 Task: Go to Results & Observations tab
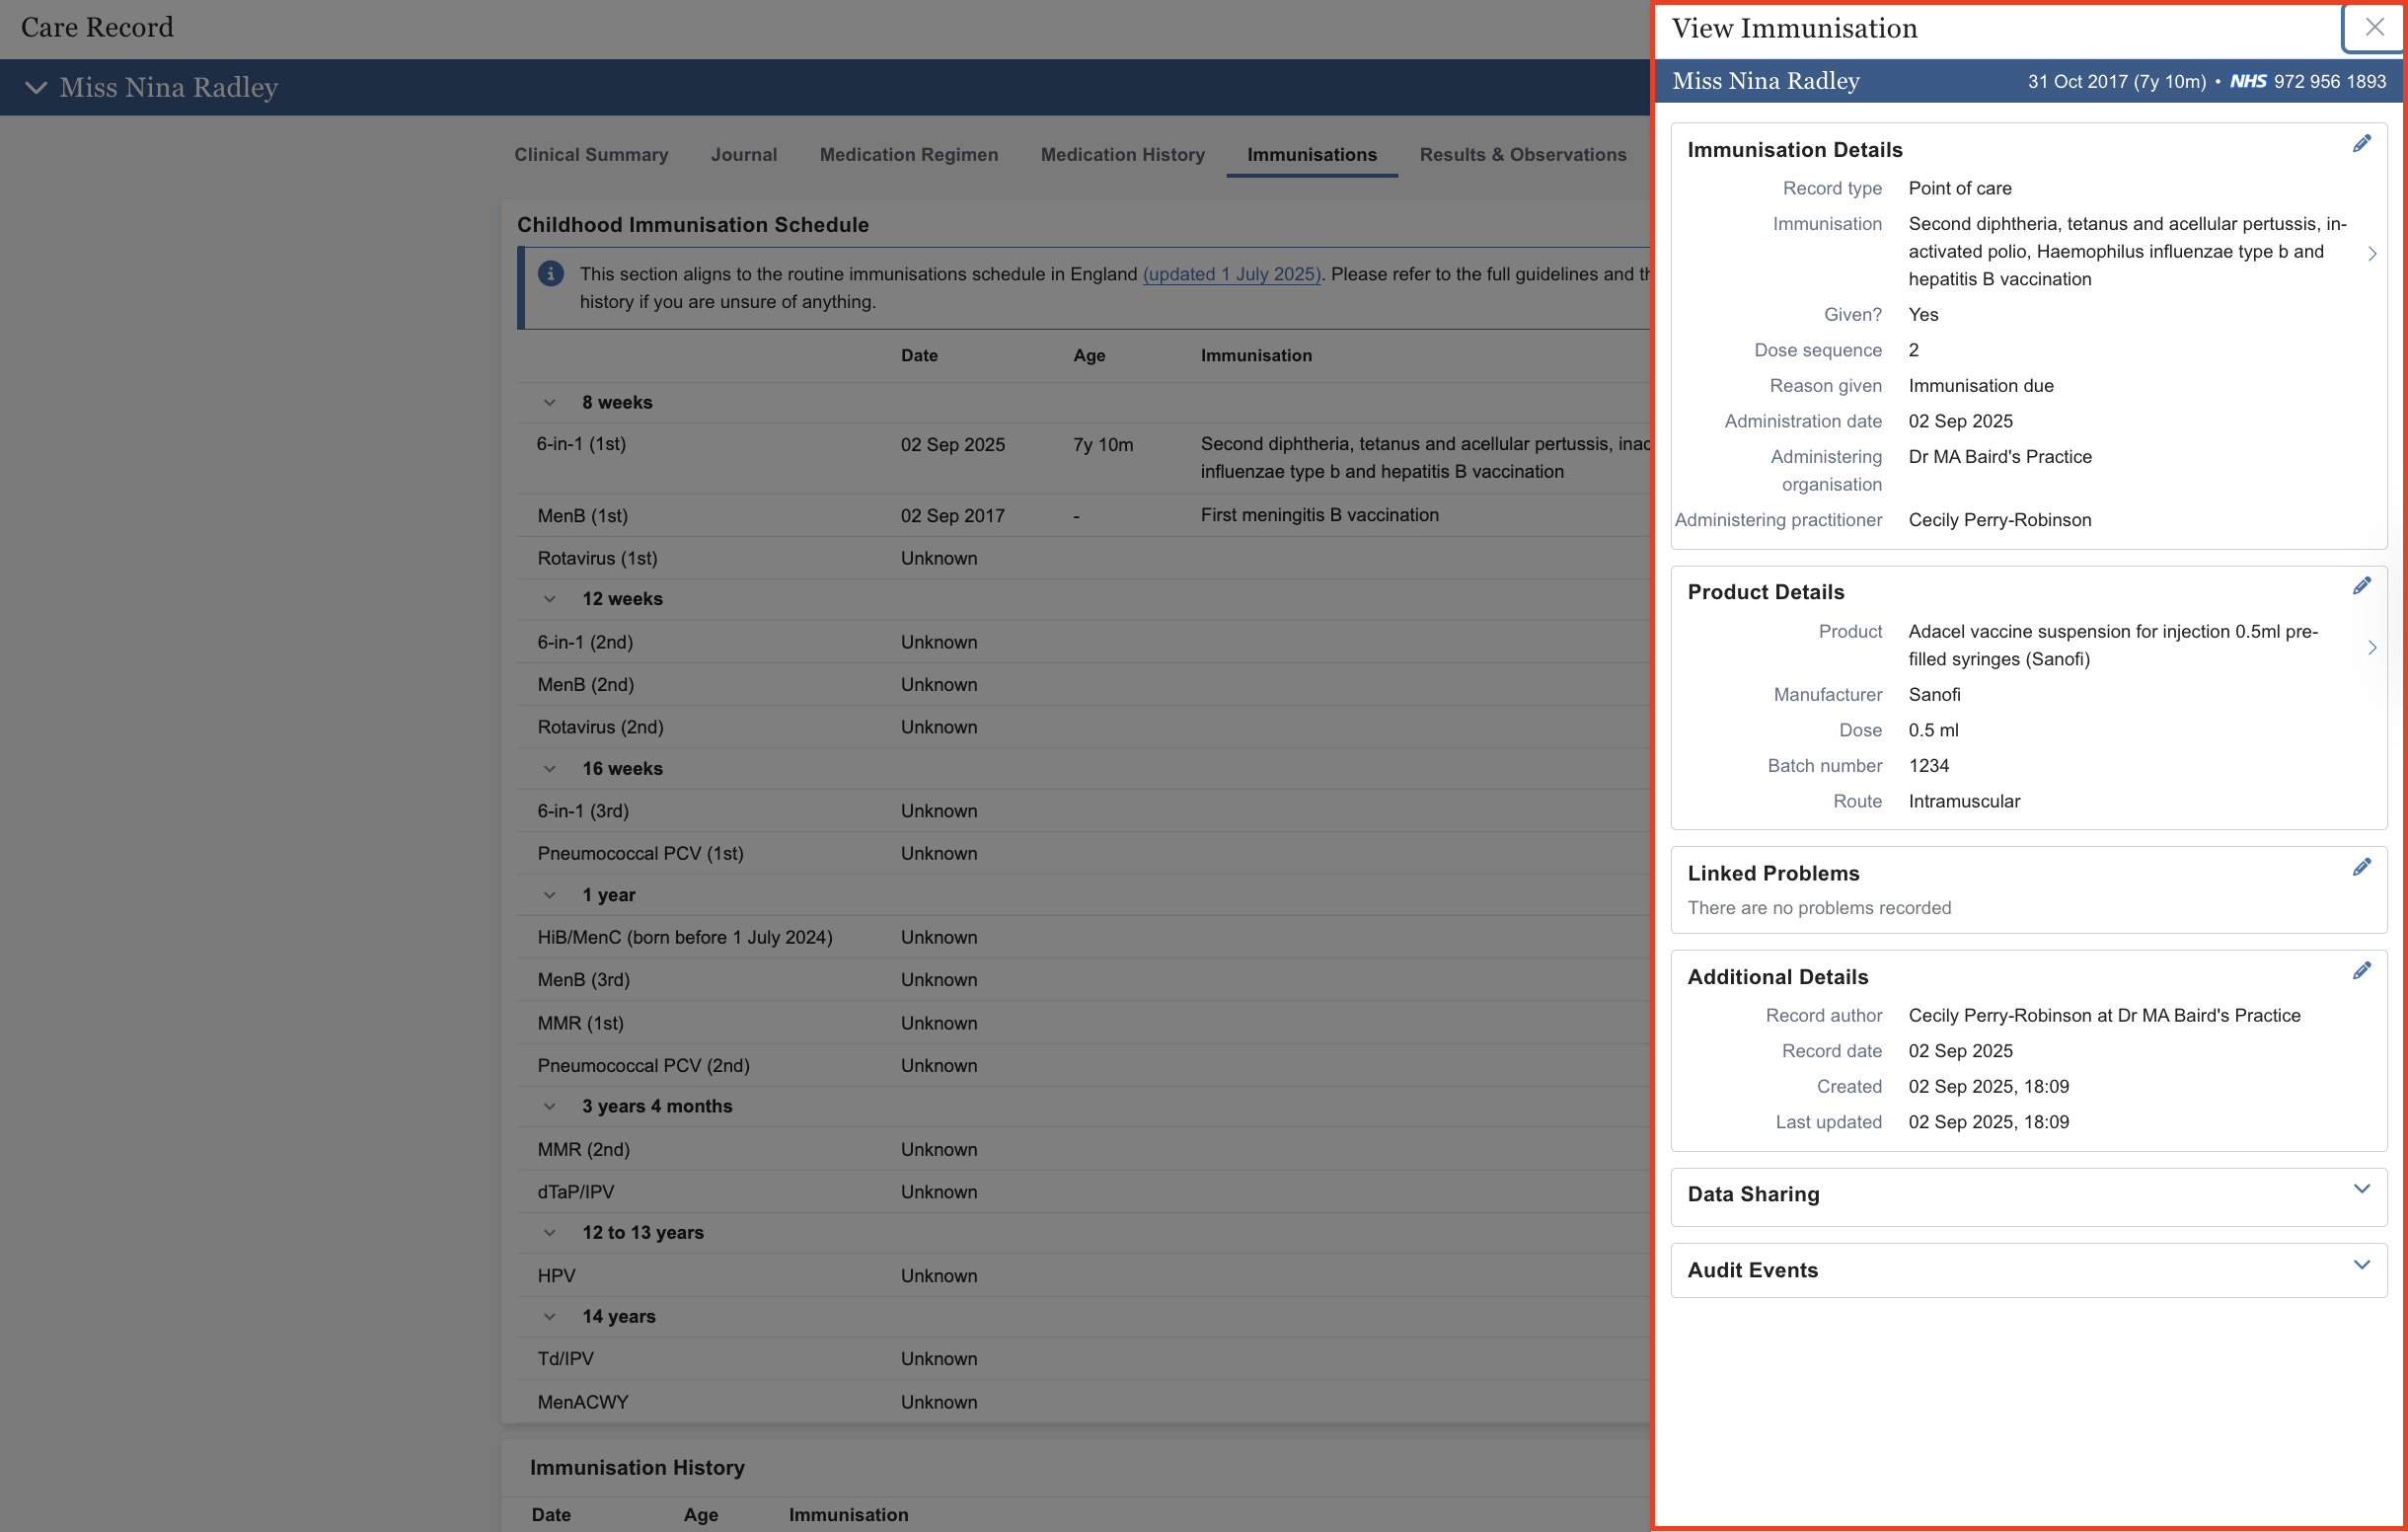tap(1522, 155)
